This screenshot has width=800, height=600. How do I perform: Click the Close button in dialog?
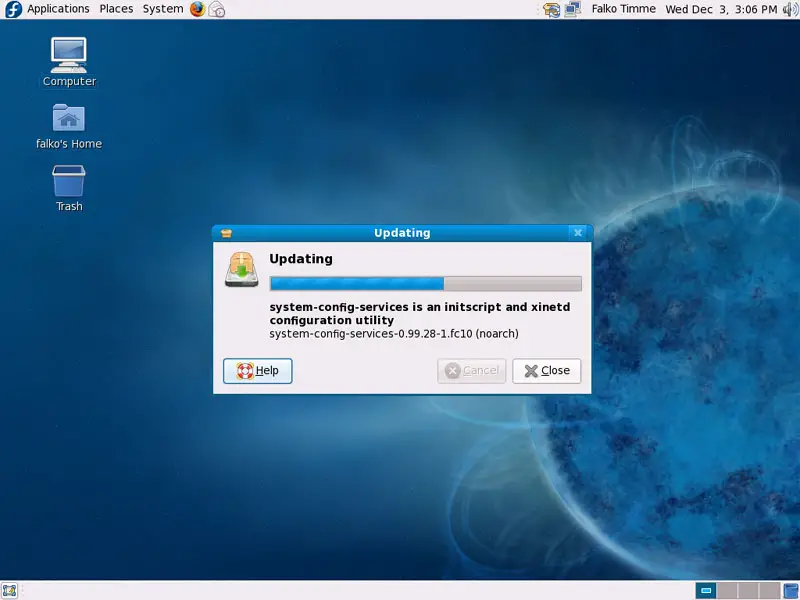[546, 371]
